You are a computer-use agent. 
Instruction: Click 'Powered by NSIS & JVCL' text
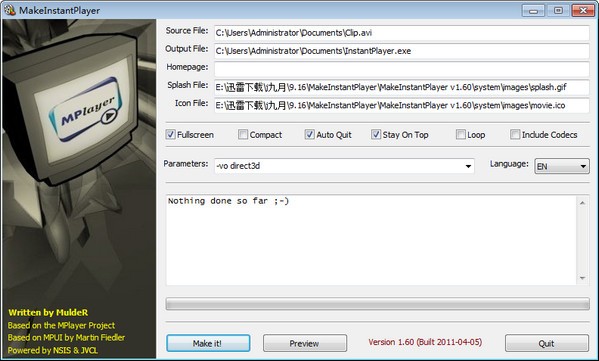(53, 350)
